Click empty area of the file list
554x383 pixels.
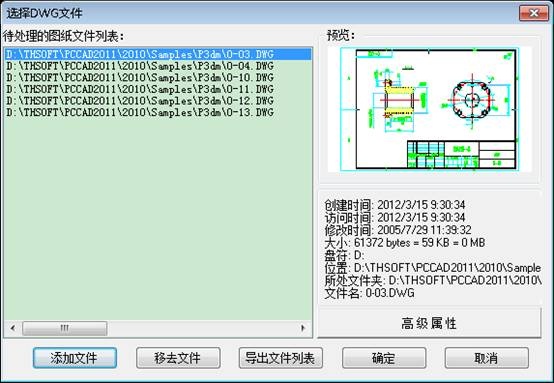point(158,219)
